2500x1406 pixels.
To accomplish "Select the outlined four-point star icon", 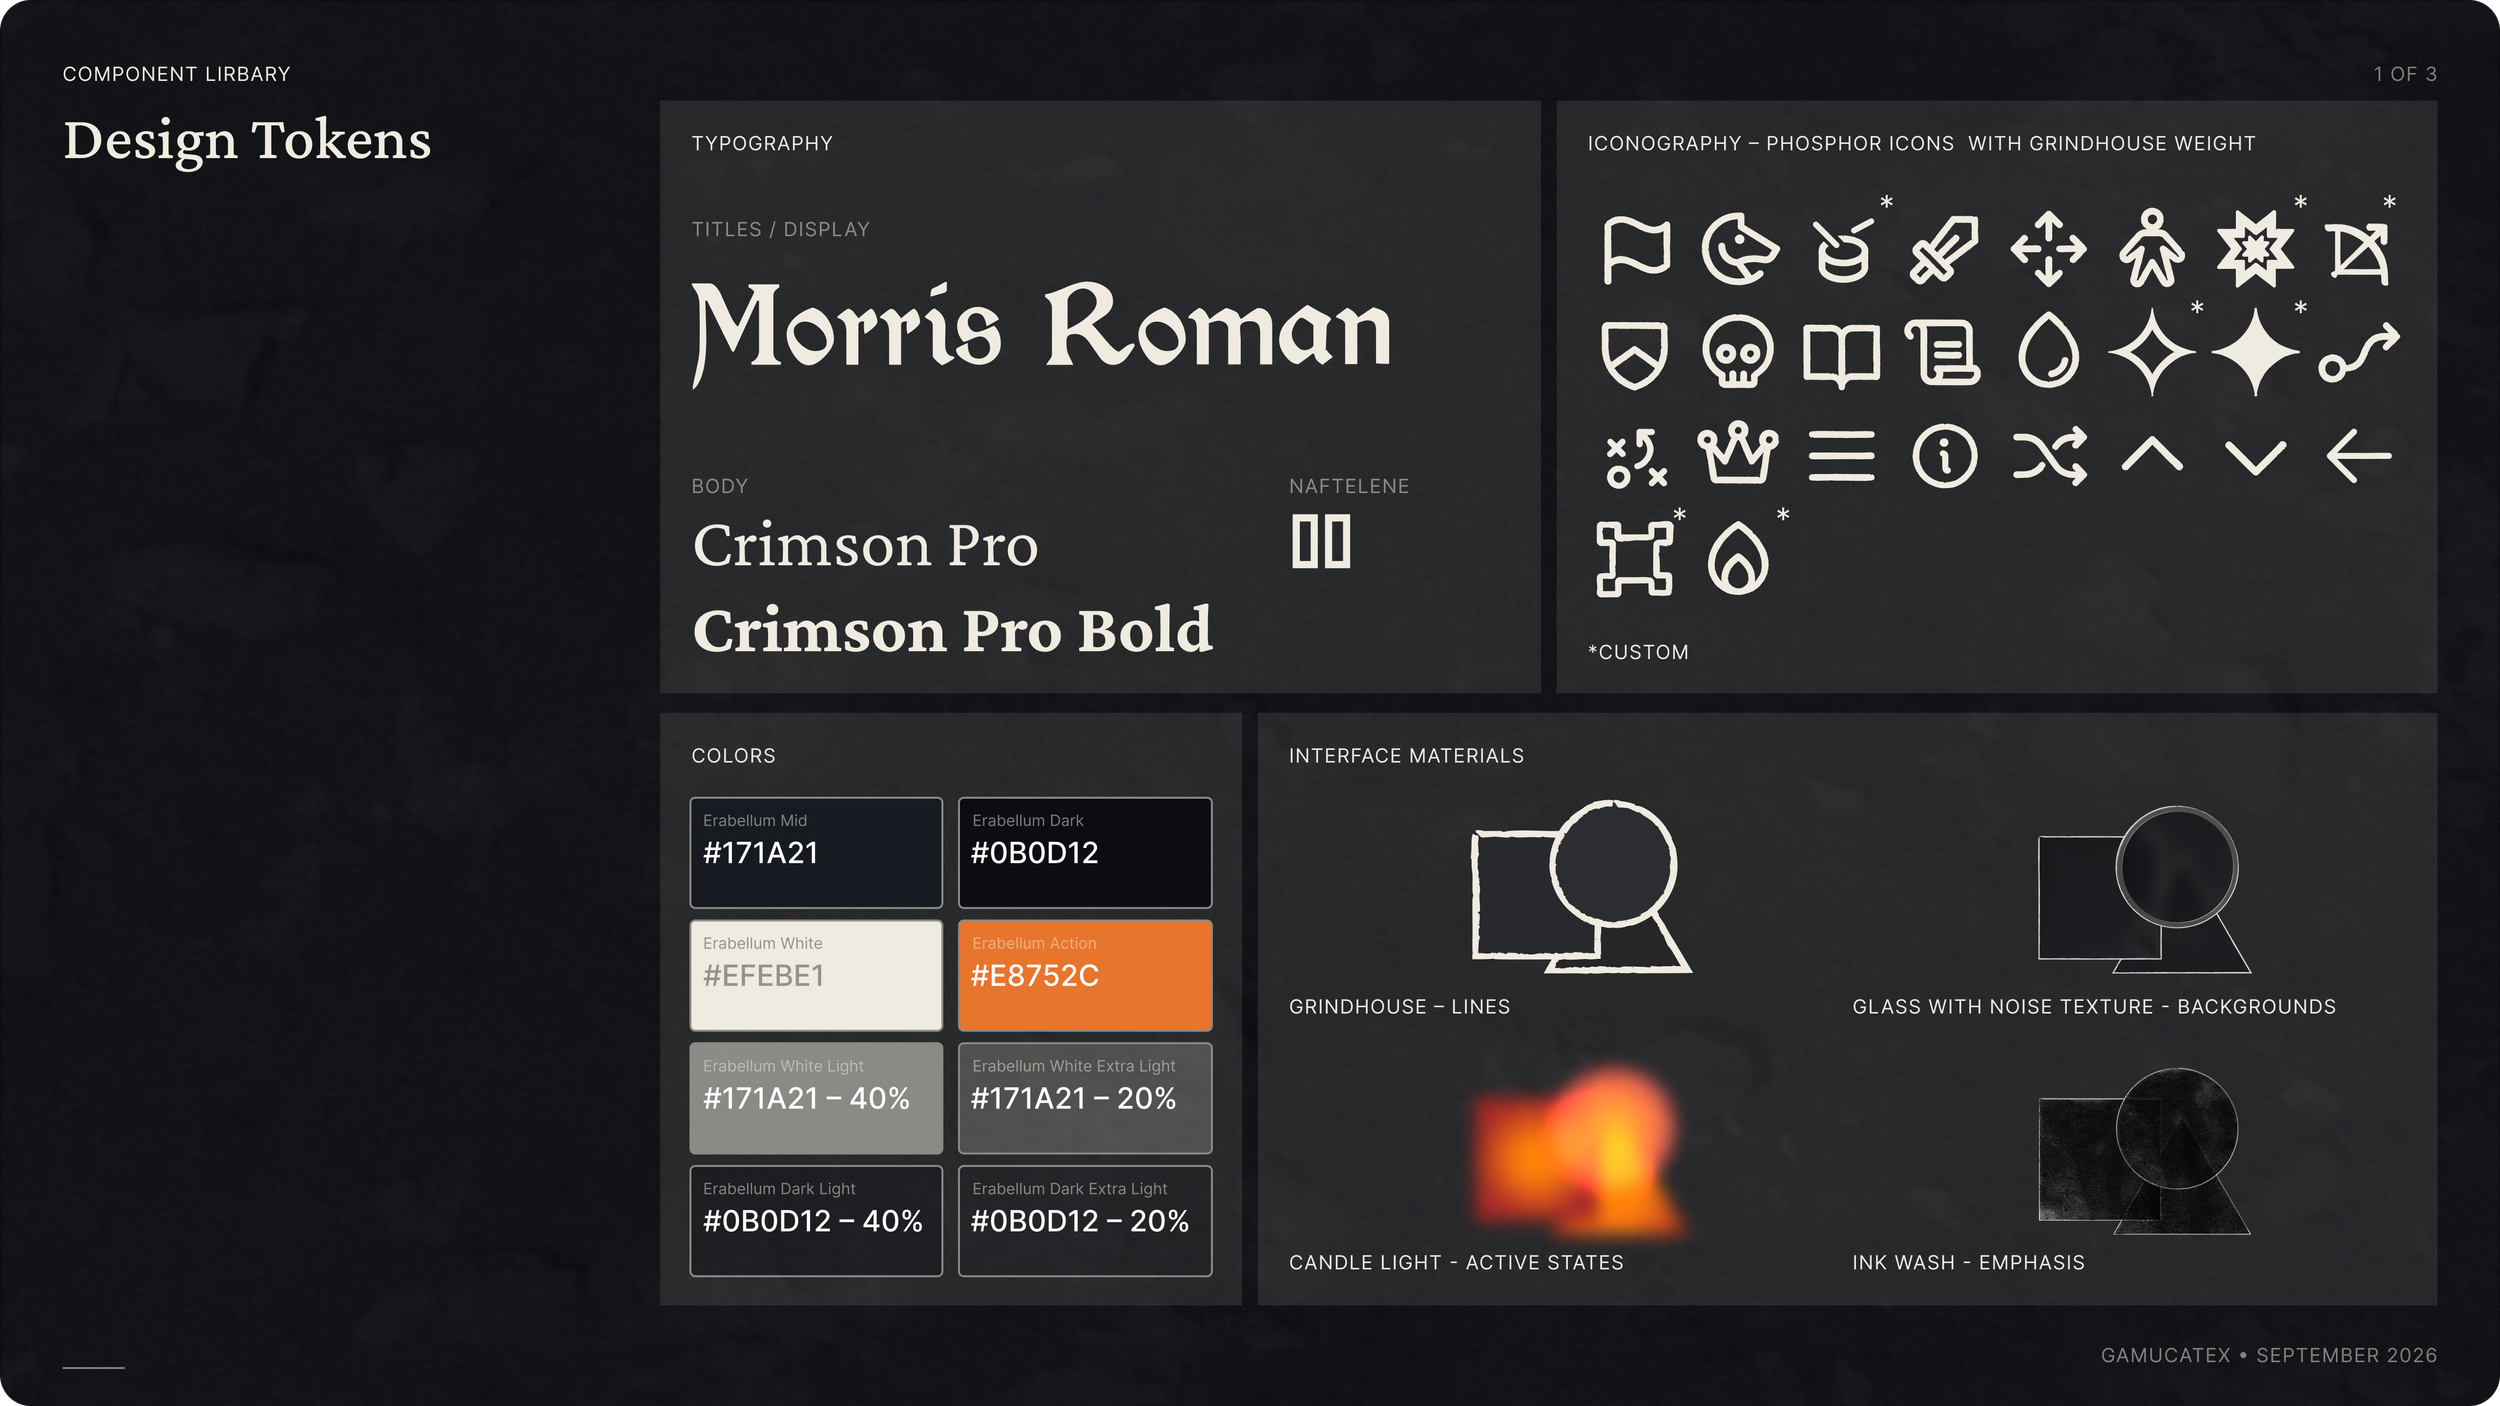I will click(x=2152, y=352).
